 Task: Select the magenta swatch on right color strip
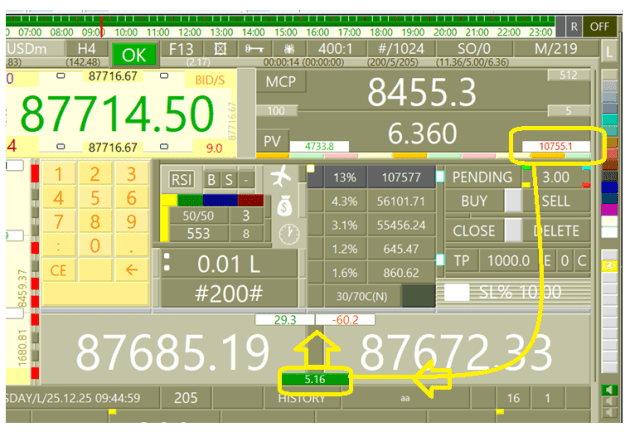tap(609, 209)
